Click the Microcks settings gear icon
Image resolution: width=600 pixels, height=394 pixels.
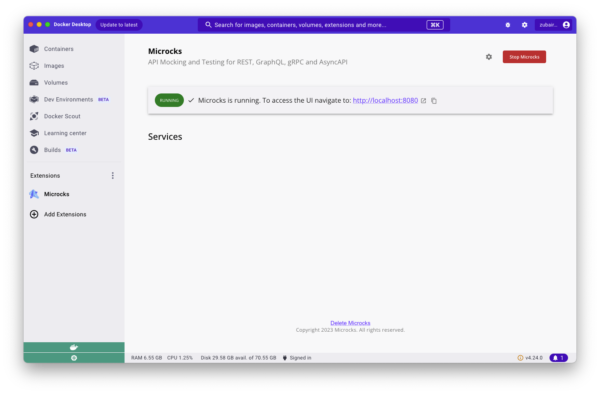(x=489, y=57)
